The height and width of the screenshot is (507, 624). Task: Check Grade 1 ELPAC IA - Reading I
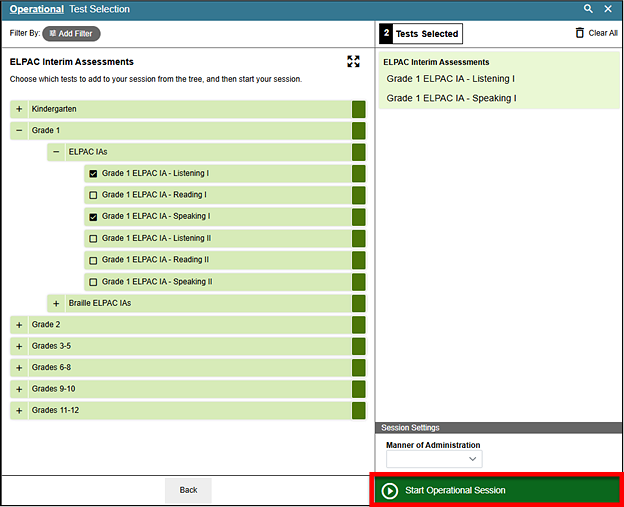click(93, 195)
